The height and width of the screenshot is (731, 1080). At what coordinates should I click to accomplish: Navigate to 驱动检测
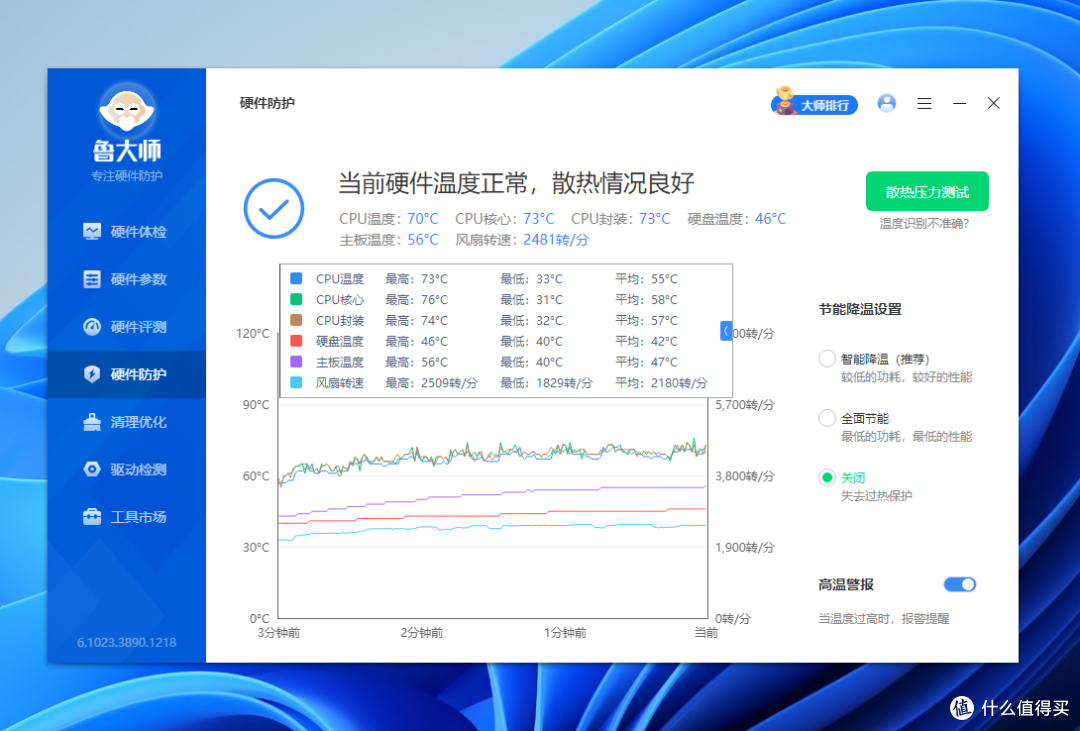[127, 469]
